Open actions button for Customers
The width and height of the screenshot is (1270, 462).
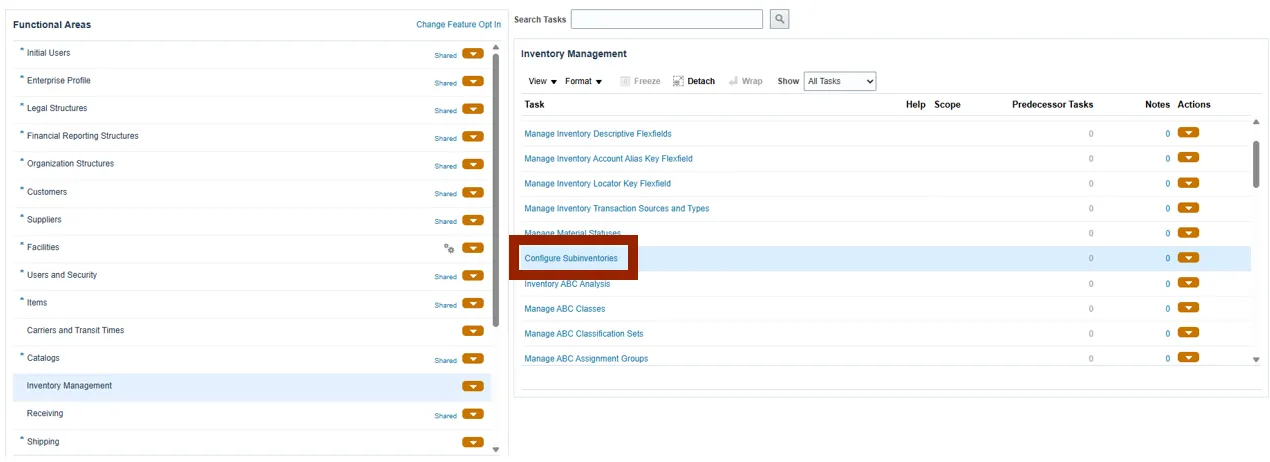(473, 193)
